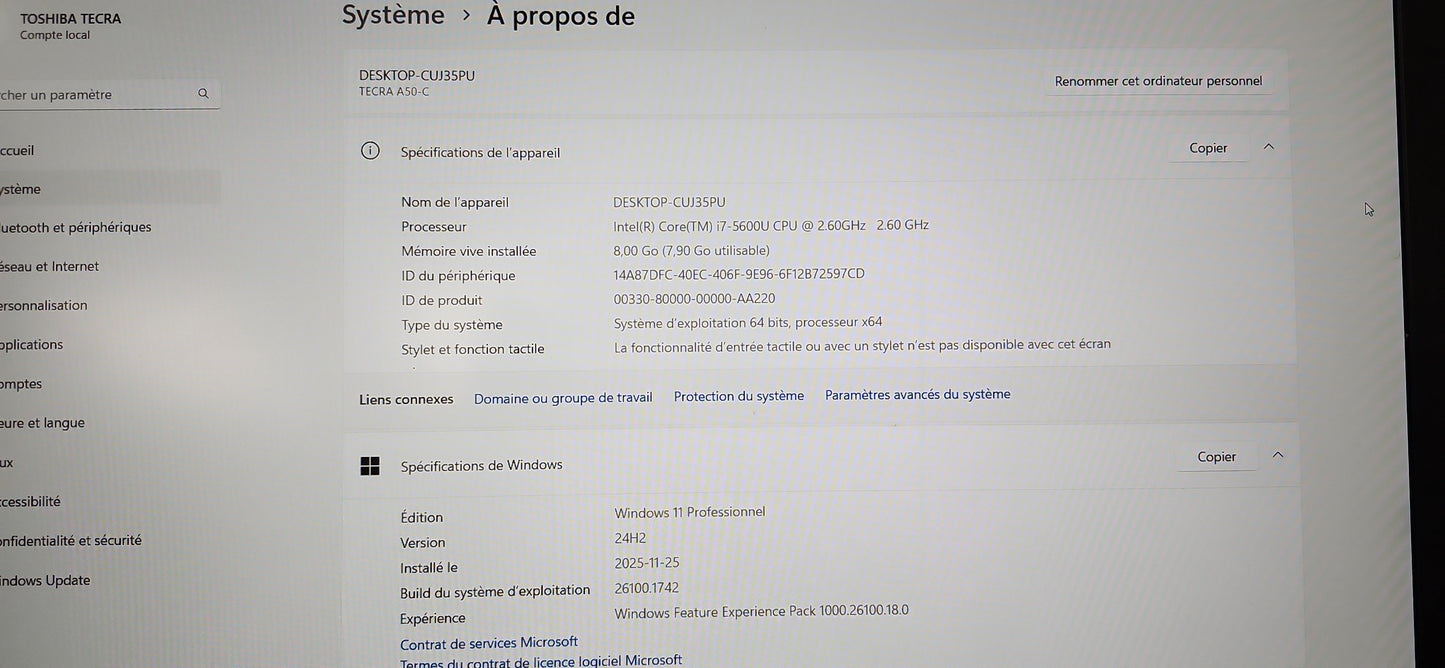Image resolution: width=1445 pixels, height=668 pixels.
Task: Open Windows Update in the sidebar
Action: [x=45, y=580]
